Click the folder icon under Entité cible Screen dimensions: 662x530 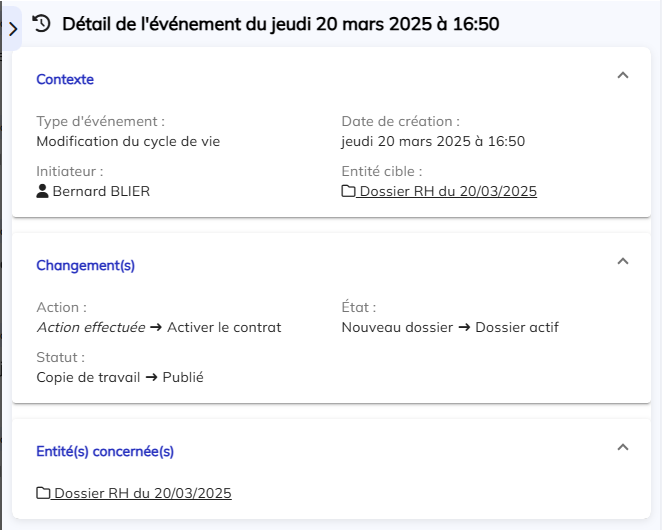(349, 191)
